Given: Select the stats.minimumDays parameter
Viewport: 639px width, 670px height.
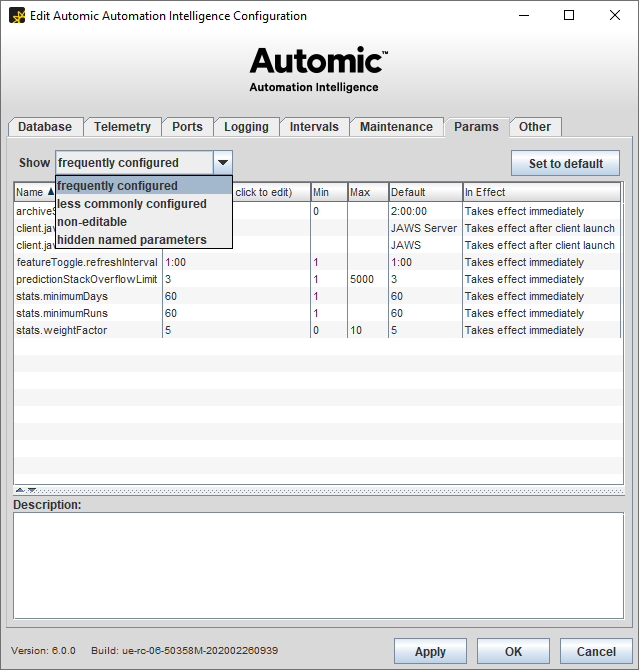Looking at the screenshot, I should [88, 296].
